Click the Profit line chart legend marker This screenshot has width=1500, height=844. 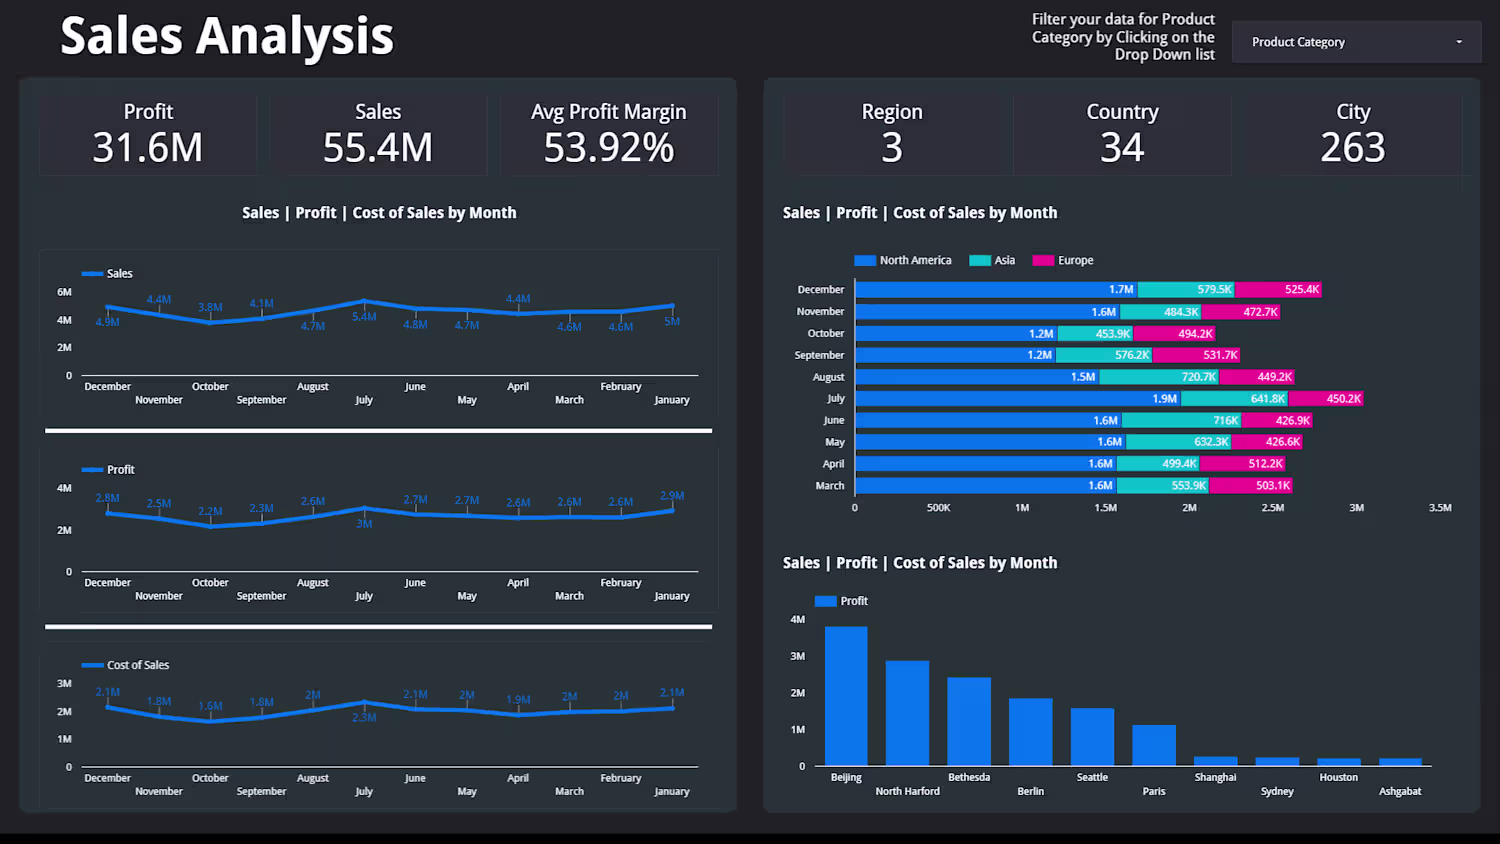pyautogui.click(x=92, y=470)
